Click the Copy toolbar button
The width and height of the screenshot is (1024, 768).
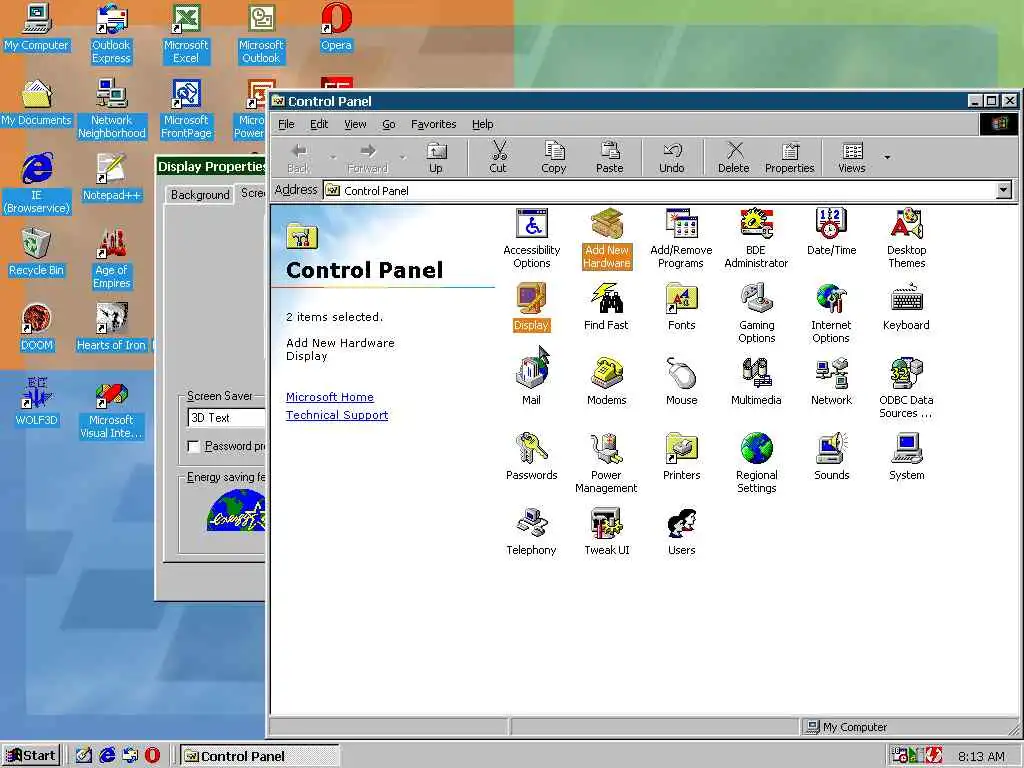pyautogui.click(x=554, y=158)
